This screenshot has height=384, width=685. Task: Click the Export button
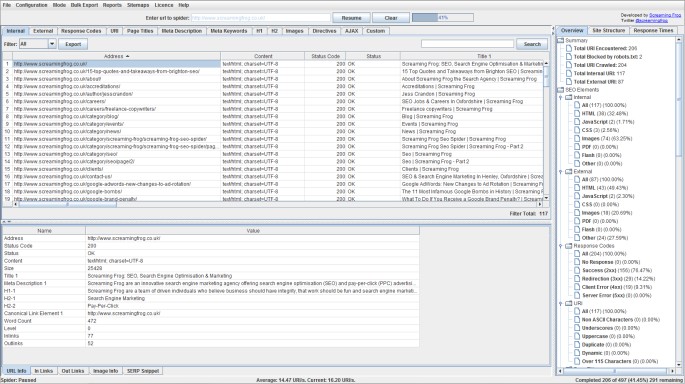click(x=73, y=44)
